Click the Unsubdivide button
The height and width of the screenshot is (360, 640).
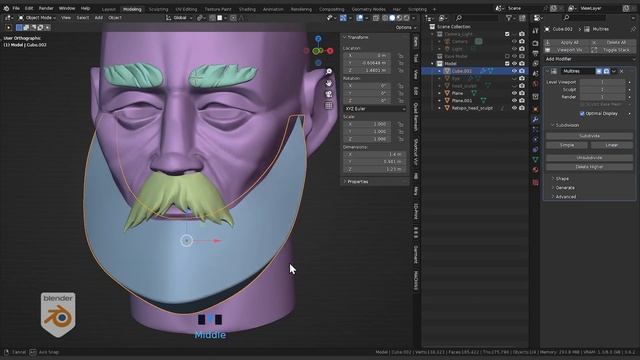click(x=589, y=158)
